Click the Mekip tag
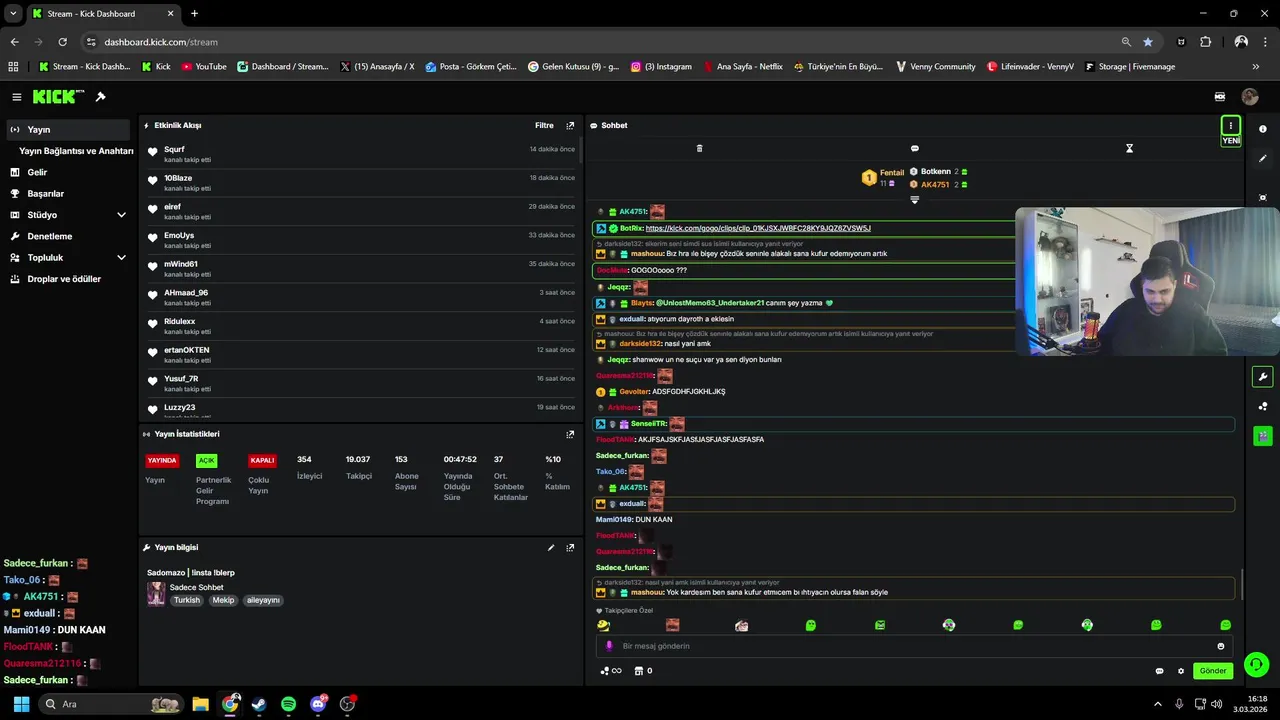 point(223,601)
